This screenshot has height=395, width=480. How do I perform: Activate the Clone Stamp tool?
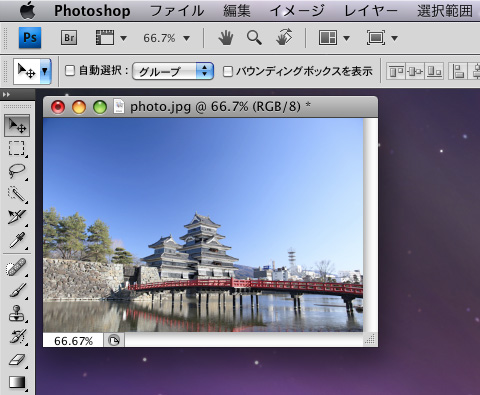[x=17, y=313]
